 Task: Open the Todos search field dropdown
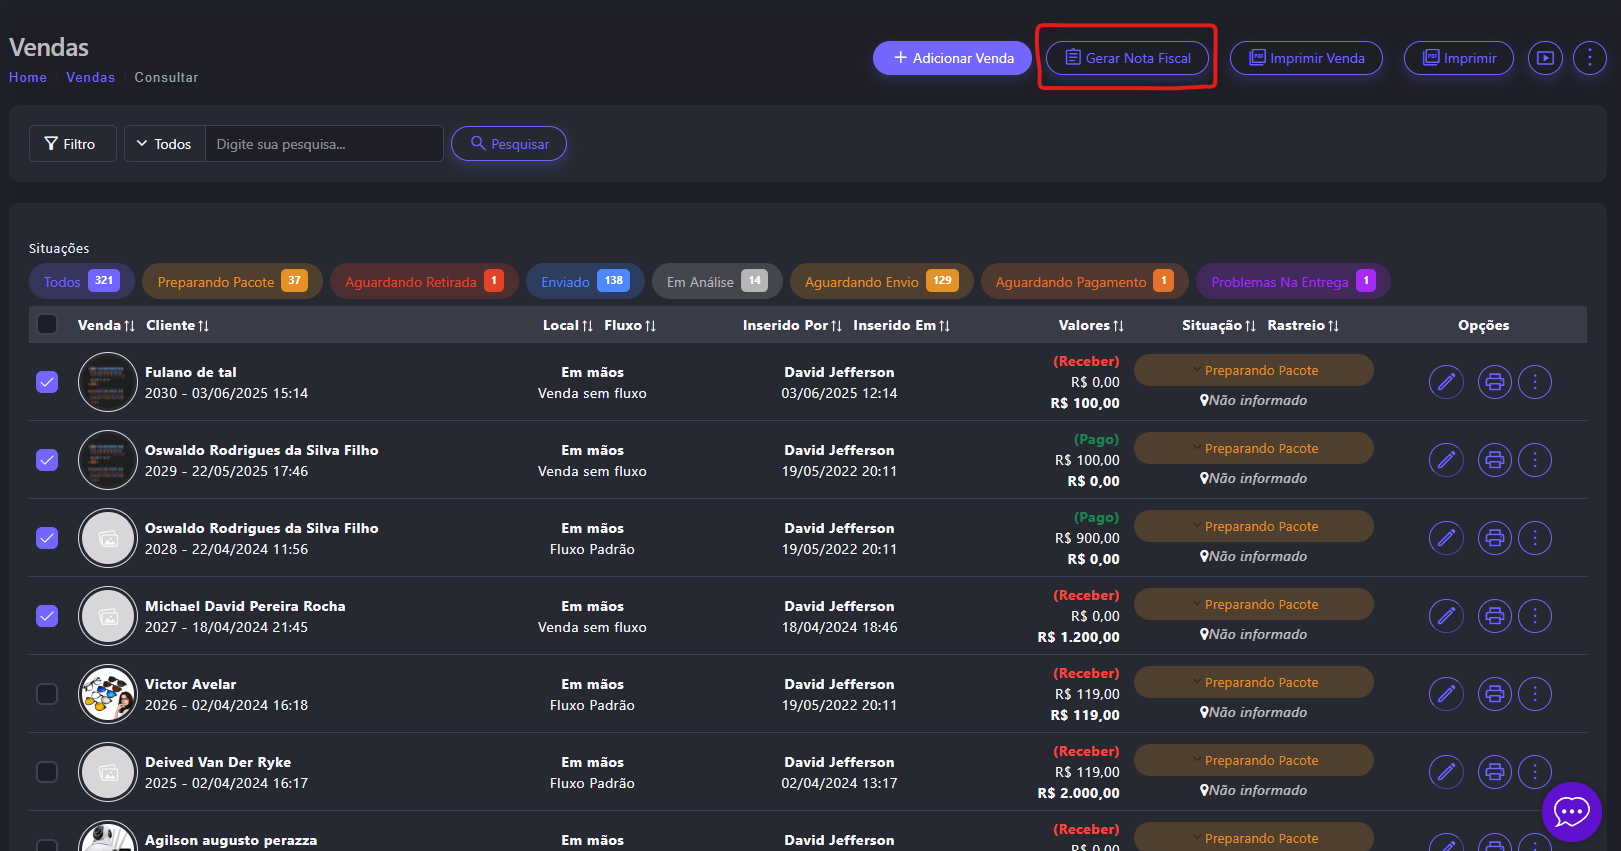(164, 144)
